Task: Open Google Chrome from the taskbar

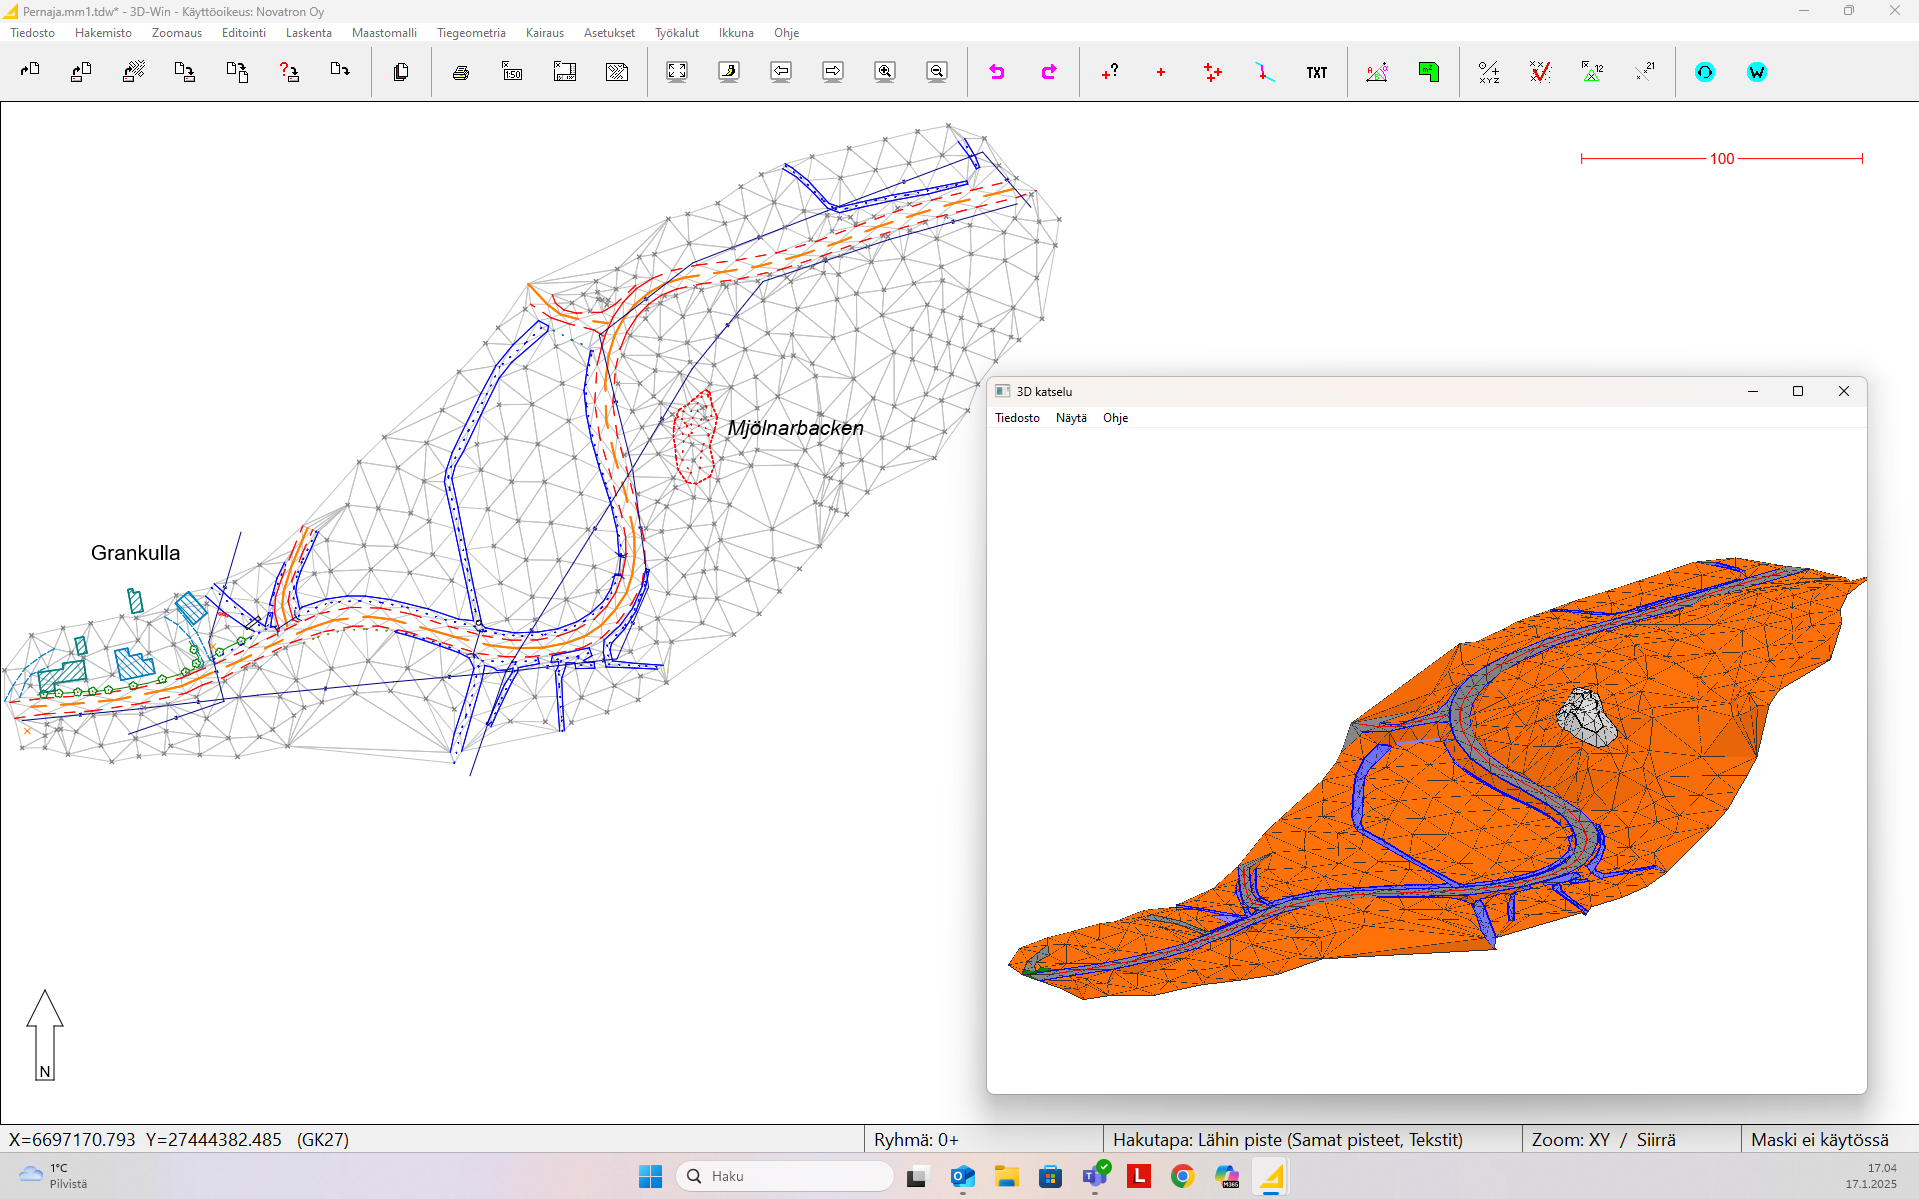Action: [x=1183, y=1176]
